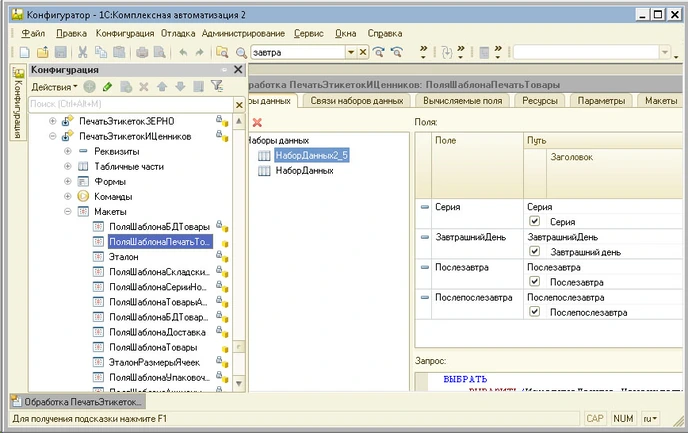688x433 pixels.
Task: Click the Cut scissors icon
Action: (x=82, y=52)
